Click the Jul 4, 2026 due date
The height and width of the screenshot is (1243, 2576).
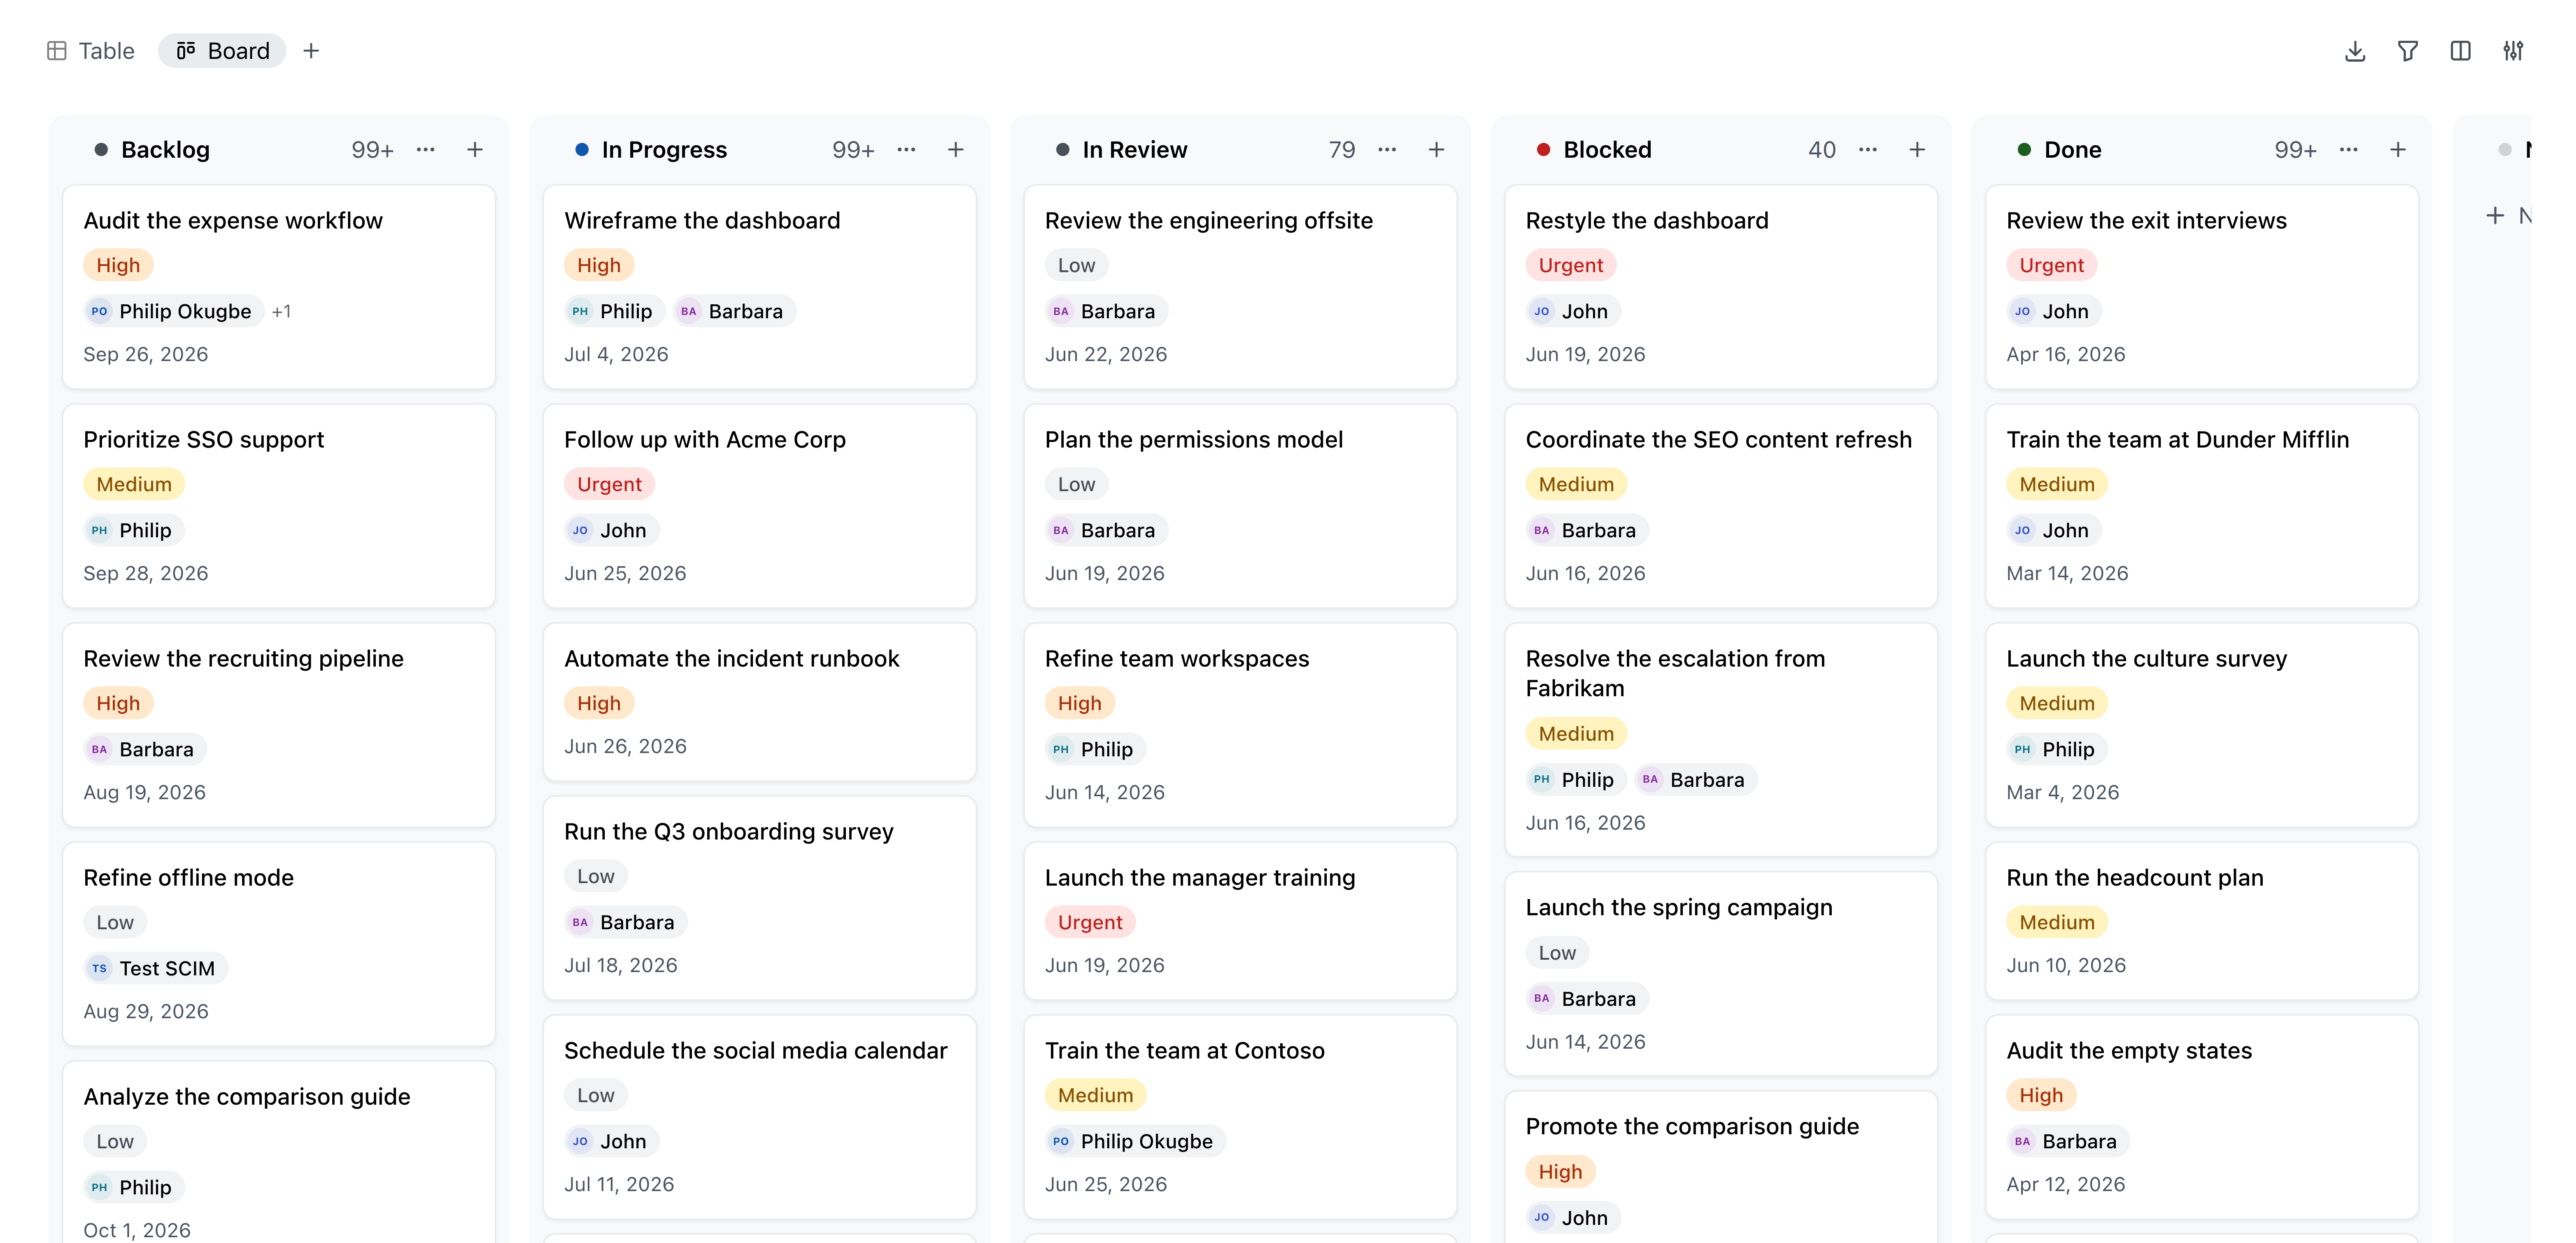click(616, 355)
